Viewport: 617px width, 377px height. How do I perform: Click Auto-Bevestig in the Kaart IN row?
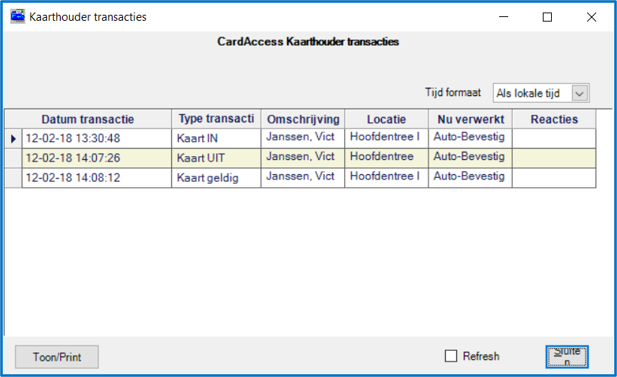pyautogui.click(x=470, y=139)
